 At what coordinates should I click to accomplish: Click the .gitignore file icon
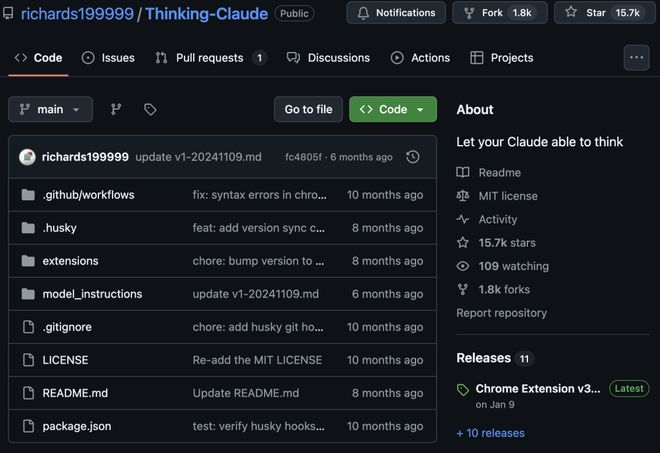(x=28, y=327)
